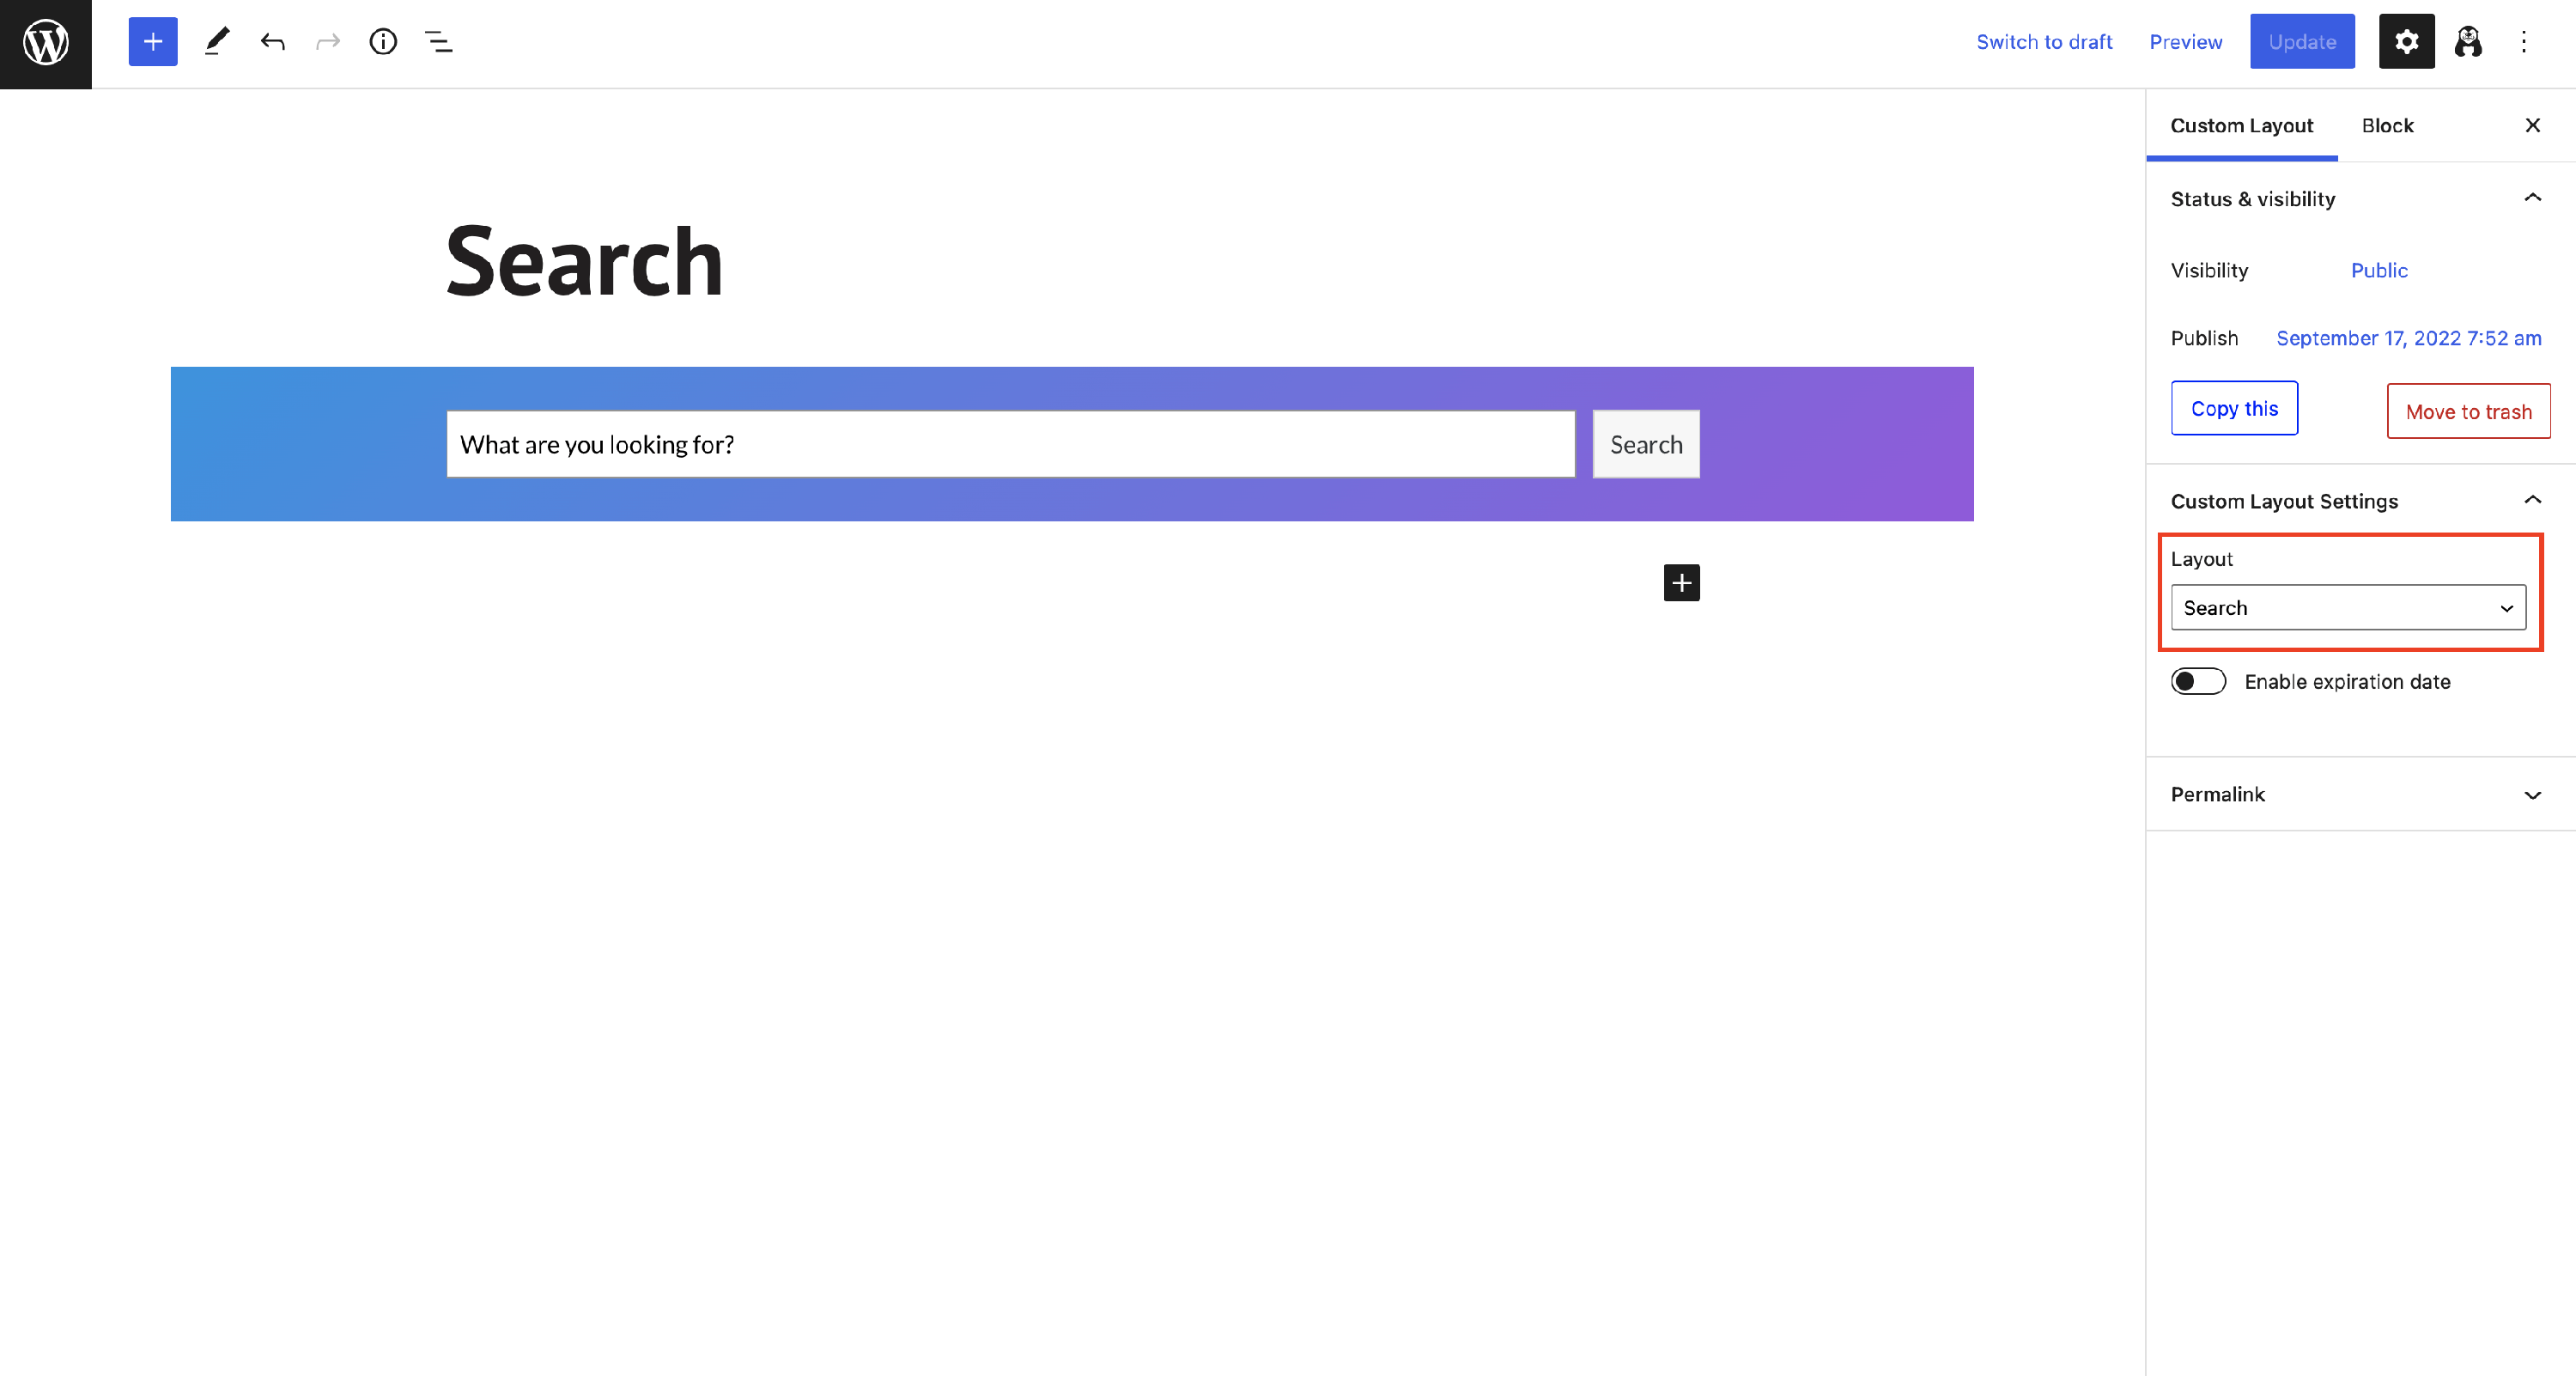Open the List View outline
This screenshot has height=1376, width=2576.
coord(439,42)
